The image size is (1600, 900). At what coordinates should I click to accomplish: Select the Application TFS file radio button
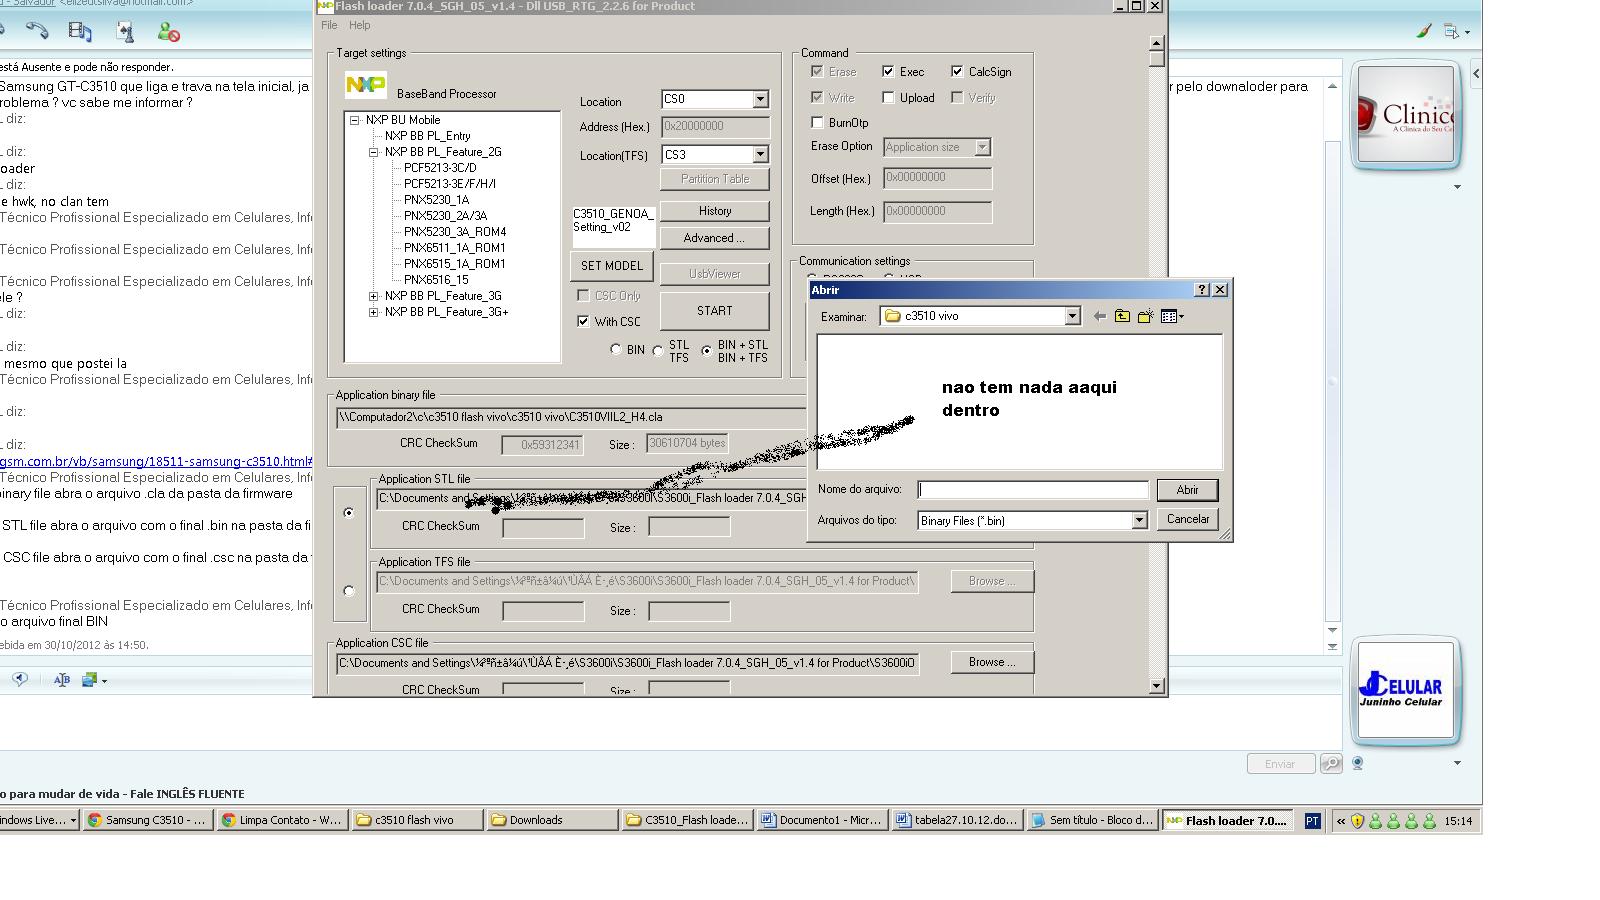click(x=349, y=590)
